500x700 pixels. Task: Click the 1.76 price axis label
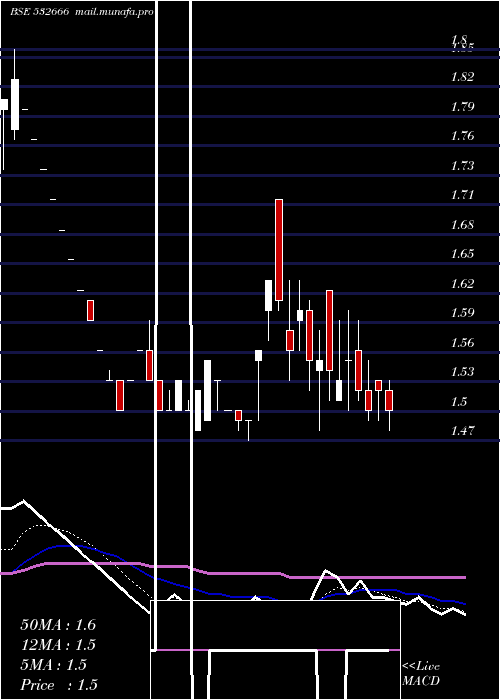click(462, 136)
